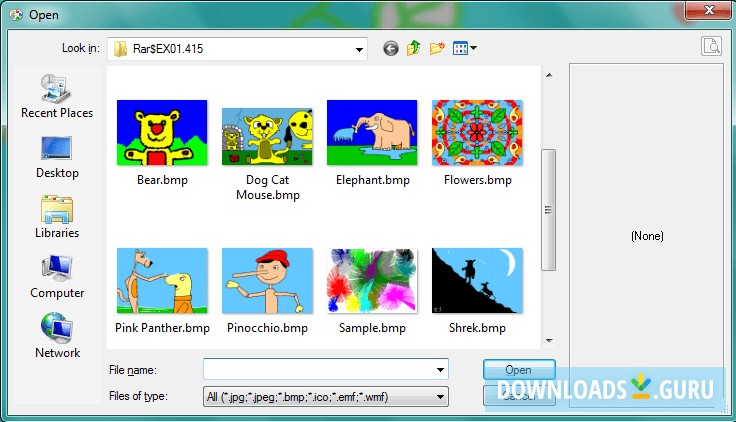Select the Dog Cat Mouse.bmp thumbnail

[x=267, y=137]
